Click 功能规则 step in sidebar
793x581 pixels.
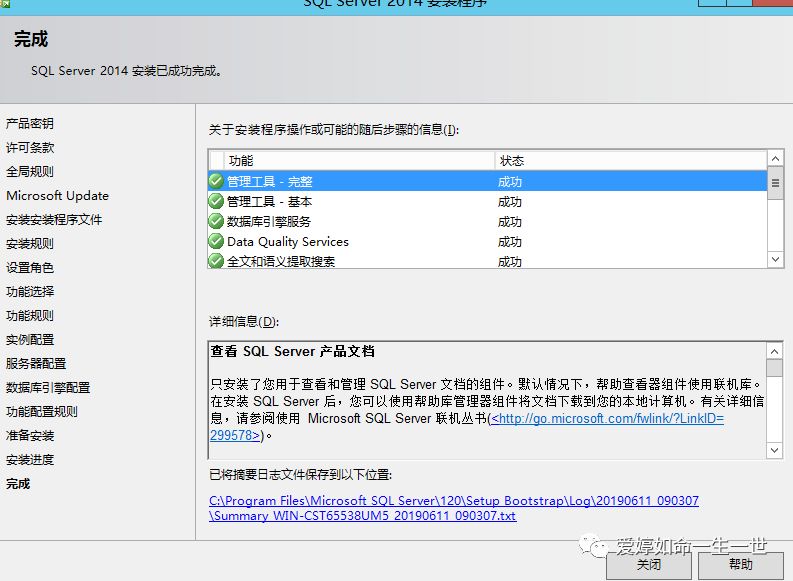(29, 316)
